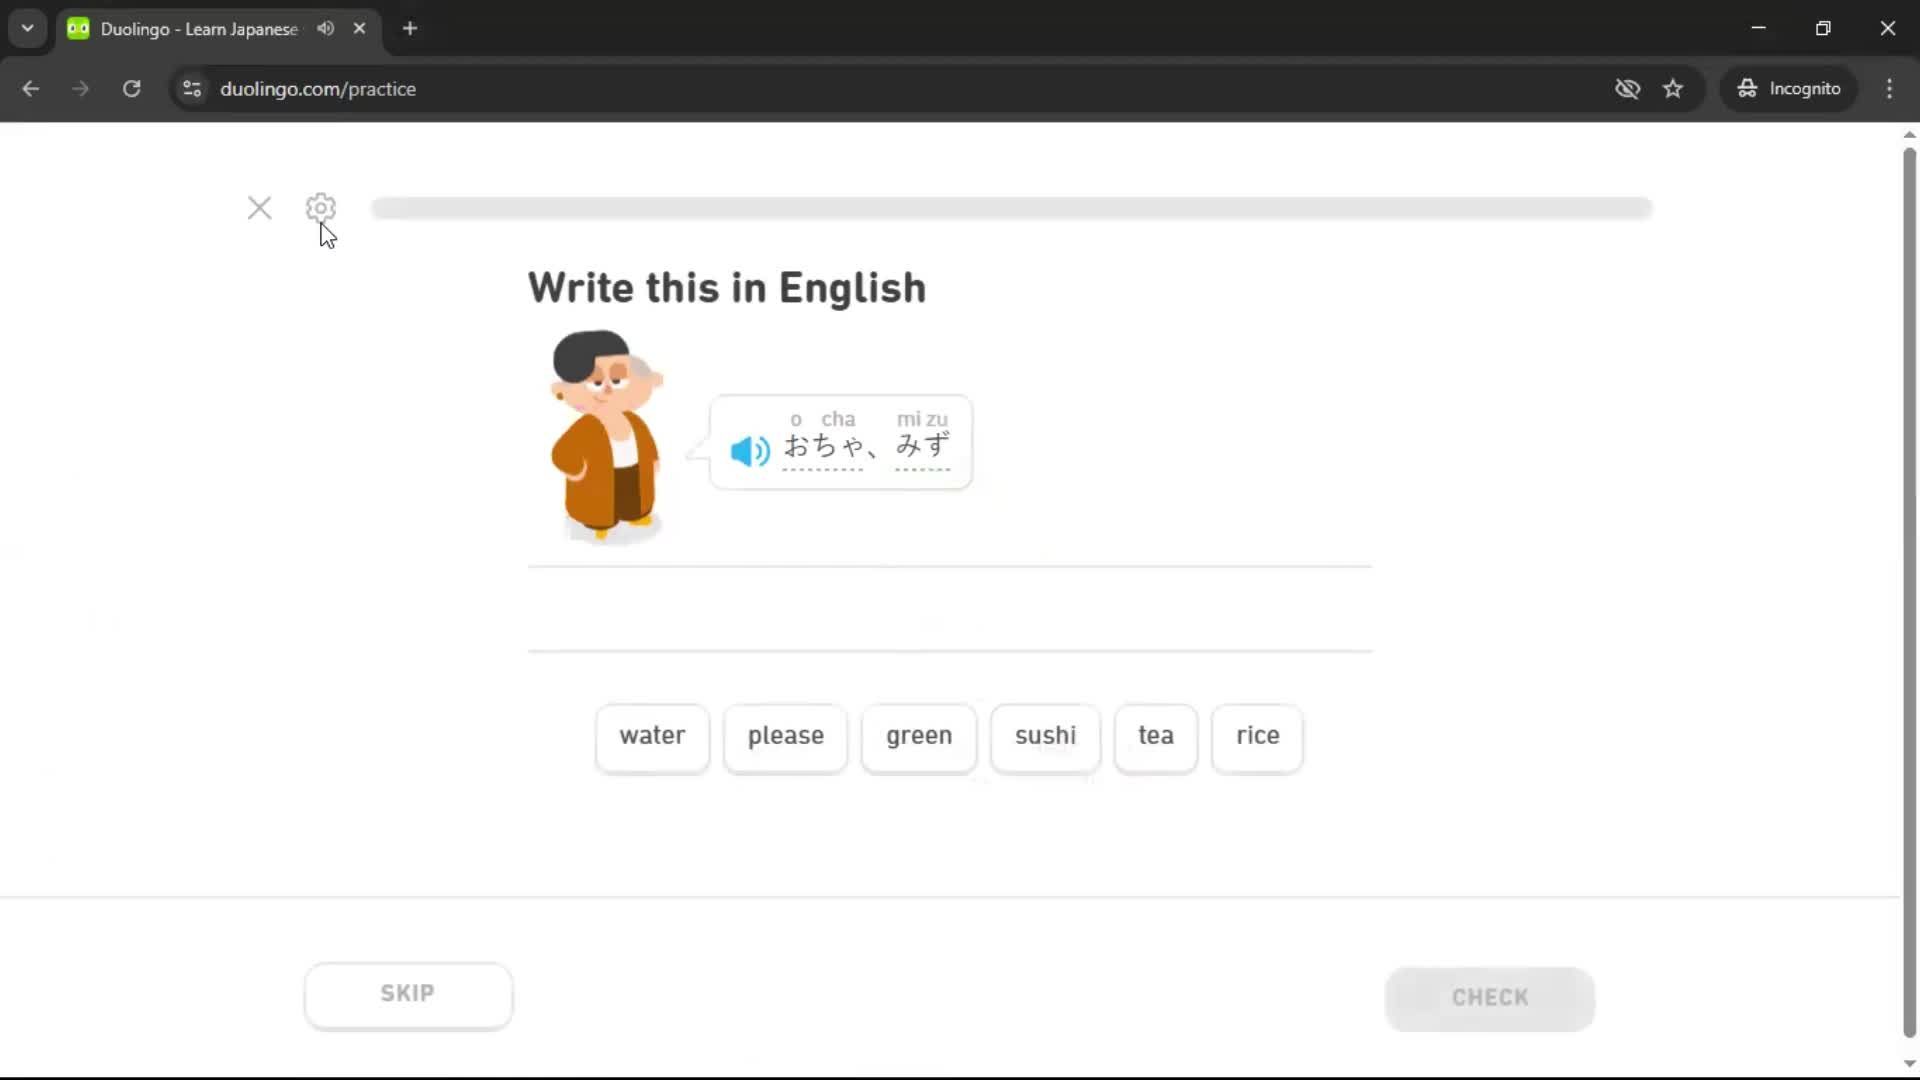
Task: Choose the "tea" word tile
Action: coord(1155,736)
